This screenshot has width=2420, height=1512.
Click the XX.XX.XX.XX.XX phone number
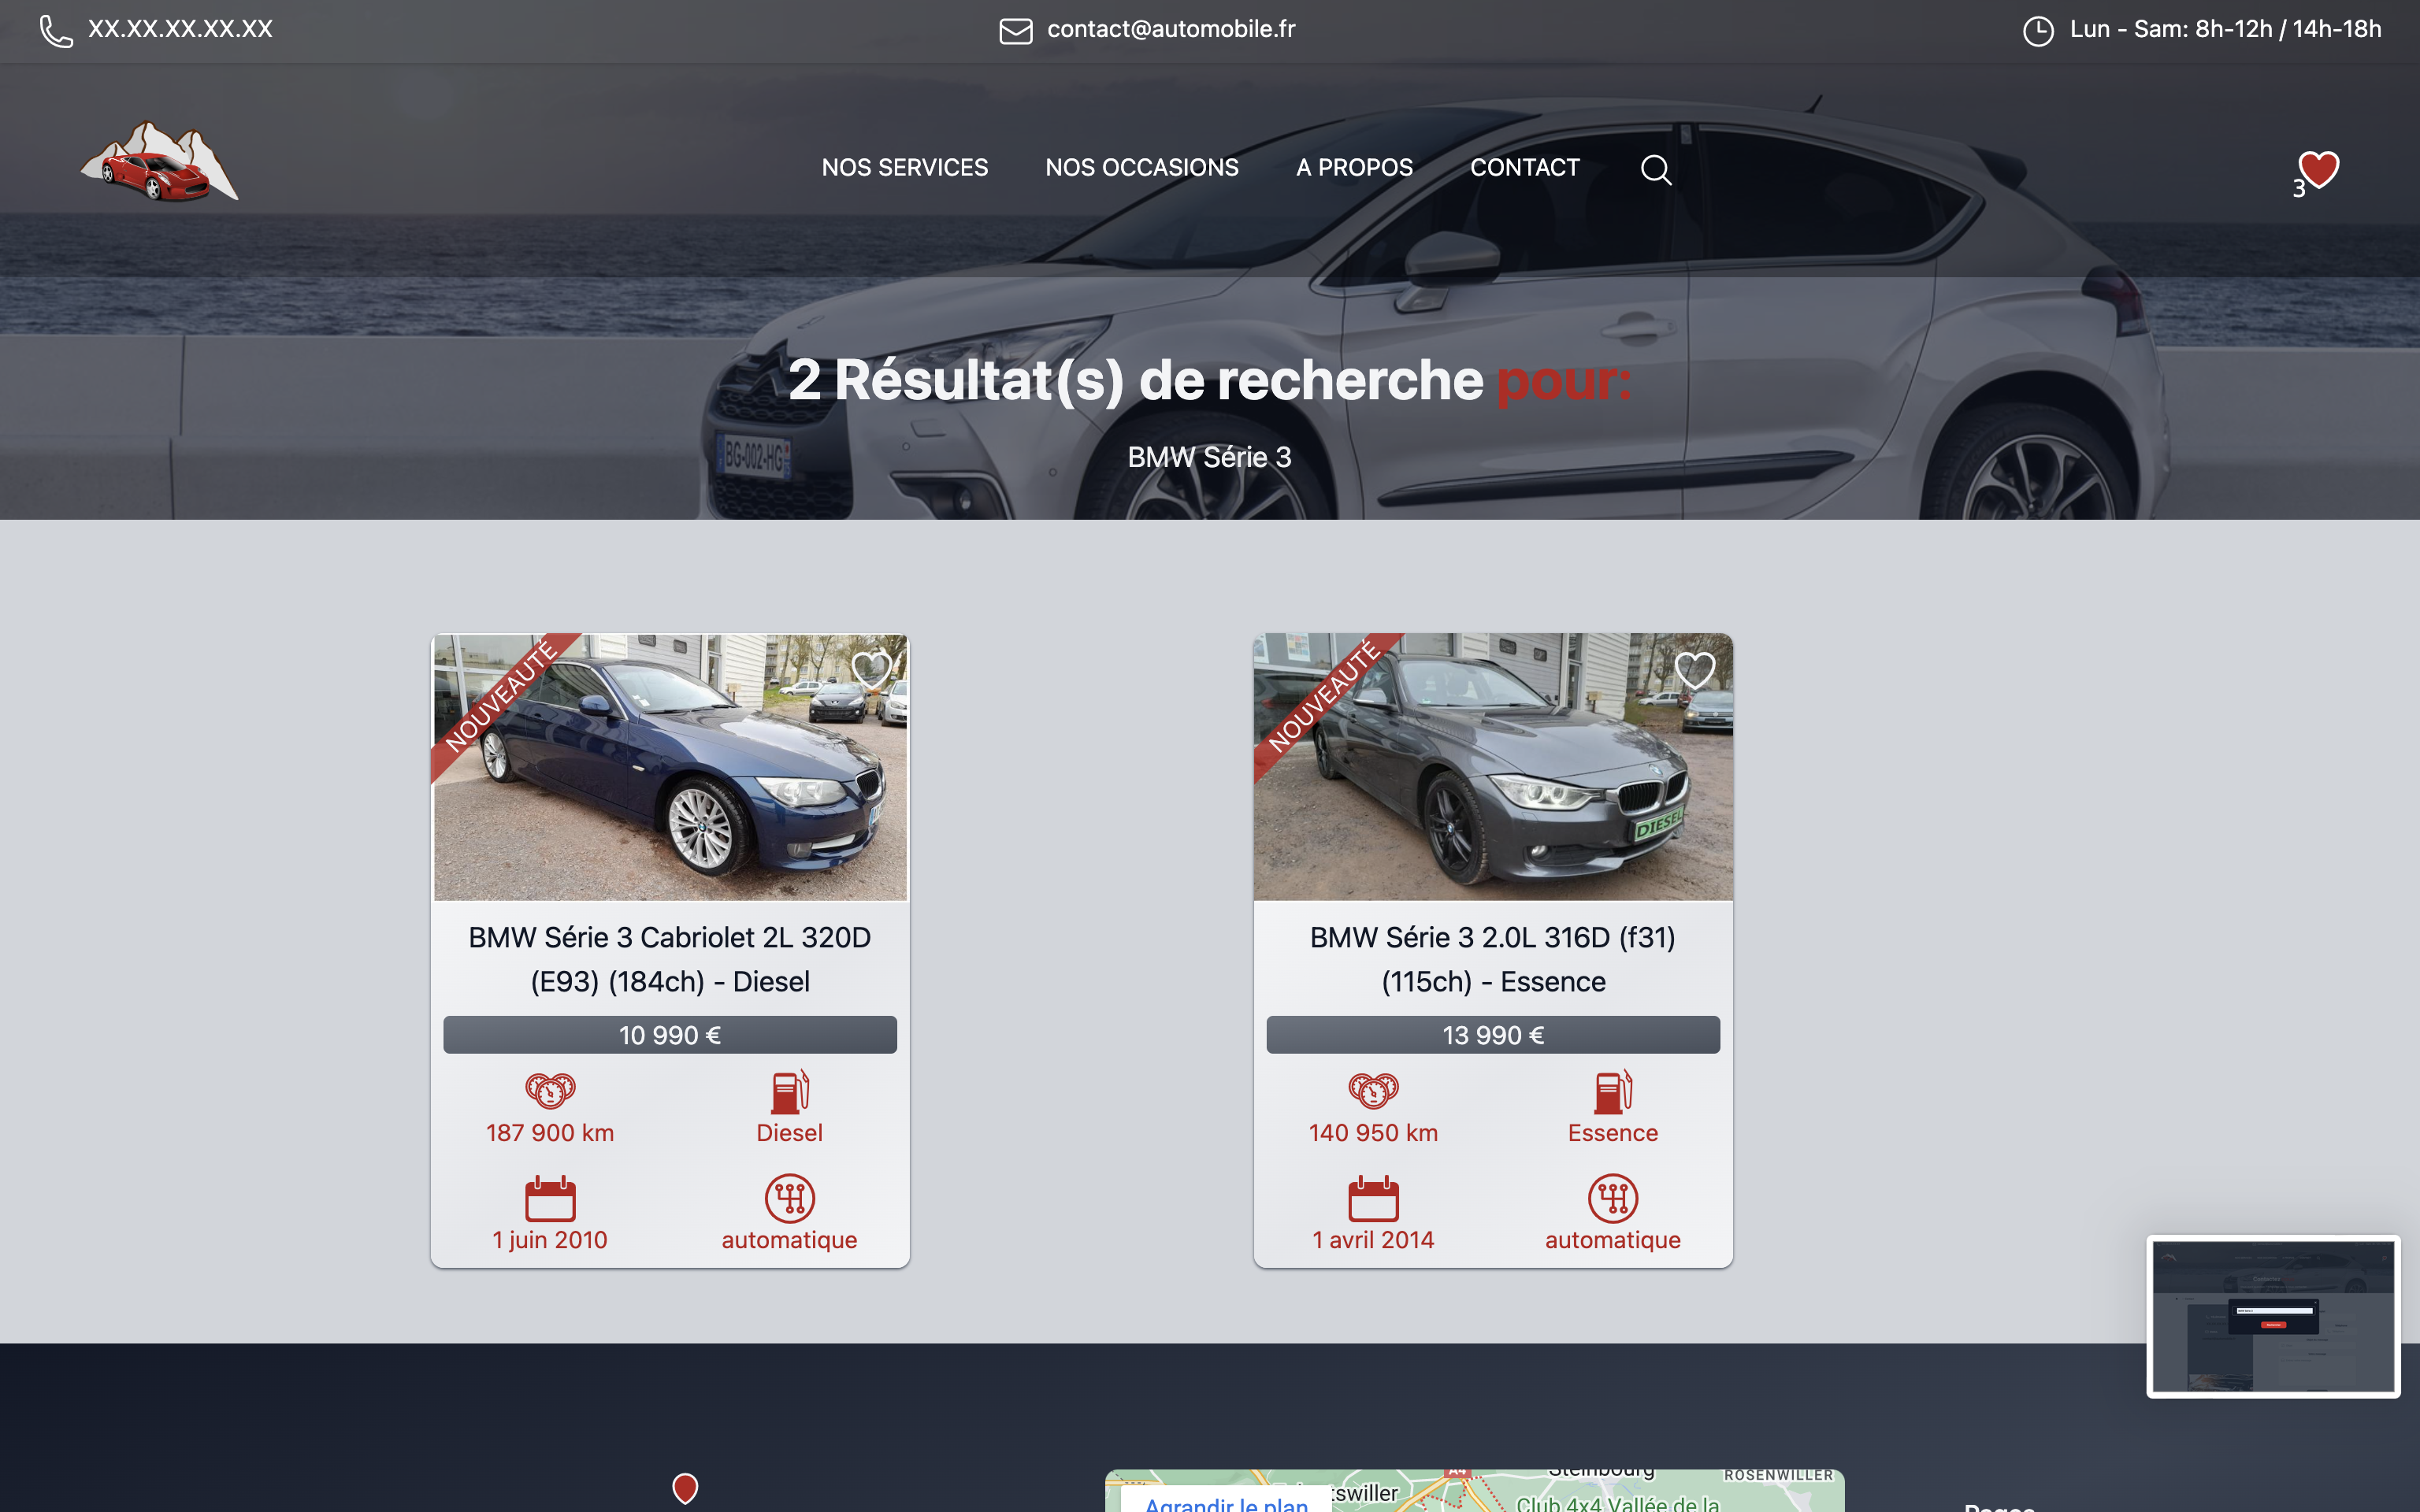180,29
